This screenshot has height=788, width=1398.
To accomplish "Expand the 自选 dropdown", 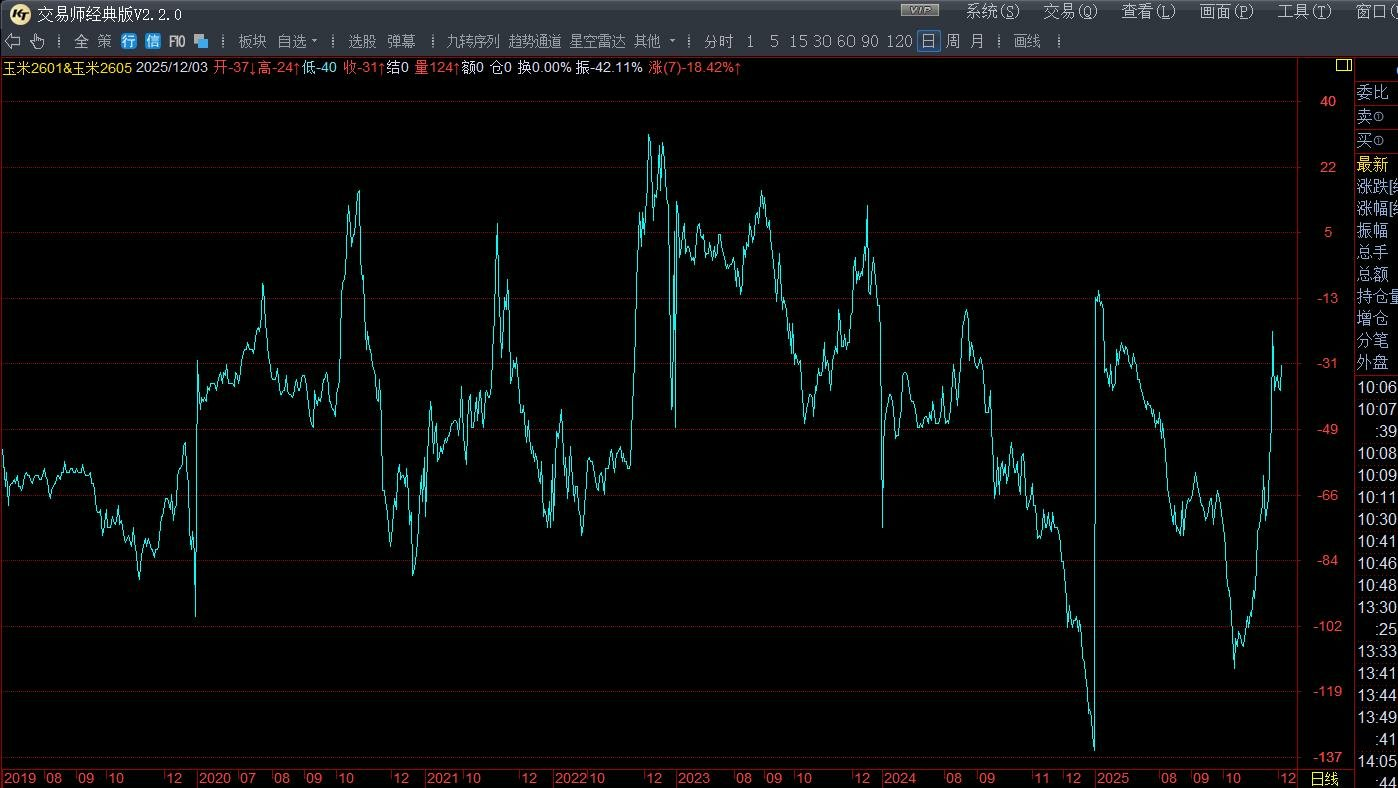I will pos(297,41).
